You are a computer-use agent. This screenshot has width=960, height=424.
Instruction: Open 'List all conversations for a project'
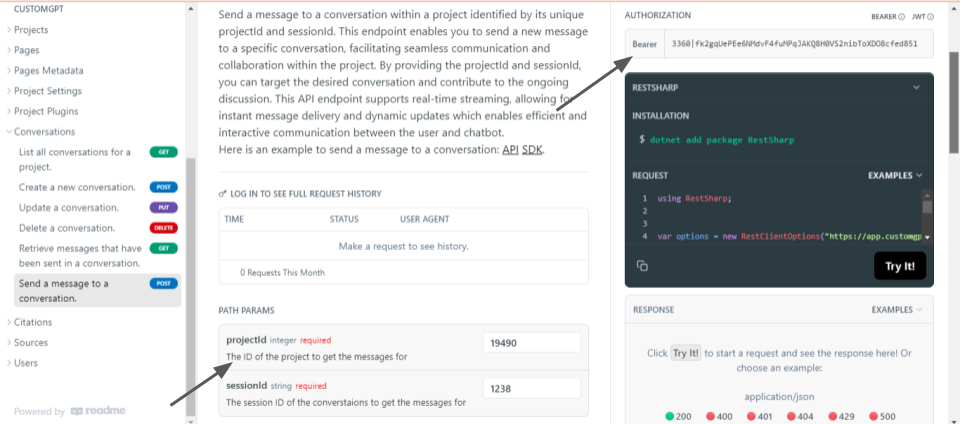click(x=98, y=159)
